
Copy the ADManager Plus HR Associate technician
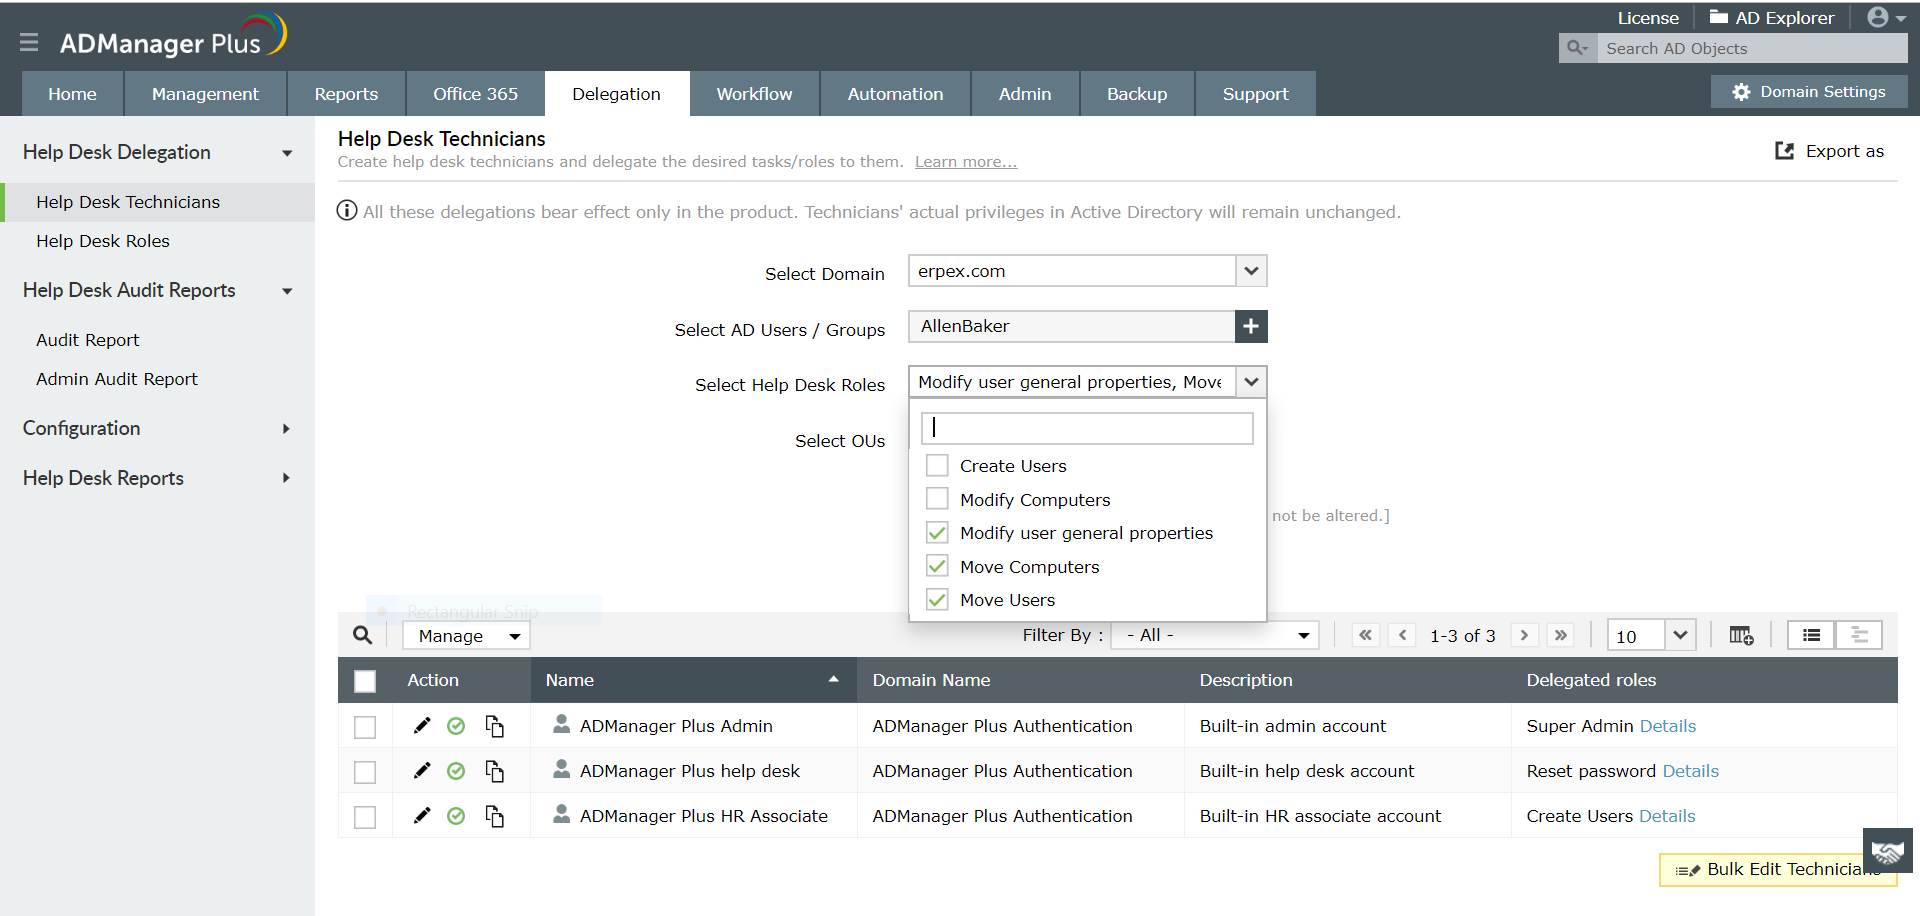click(x=494, y=816)
